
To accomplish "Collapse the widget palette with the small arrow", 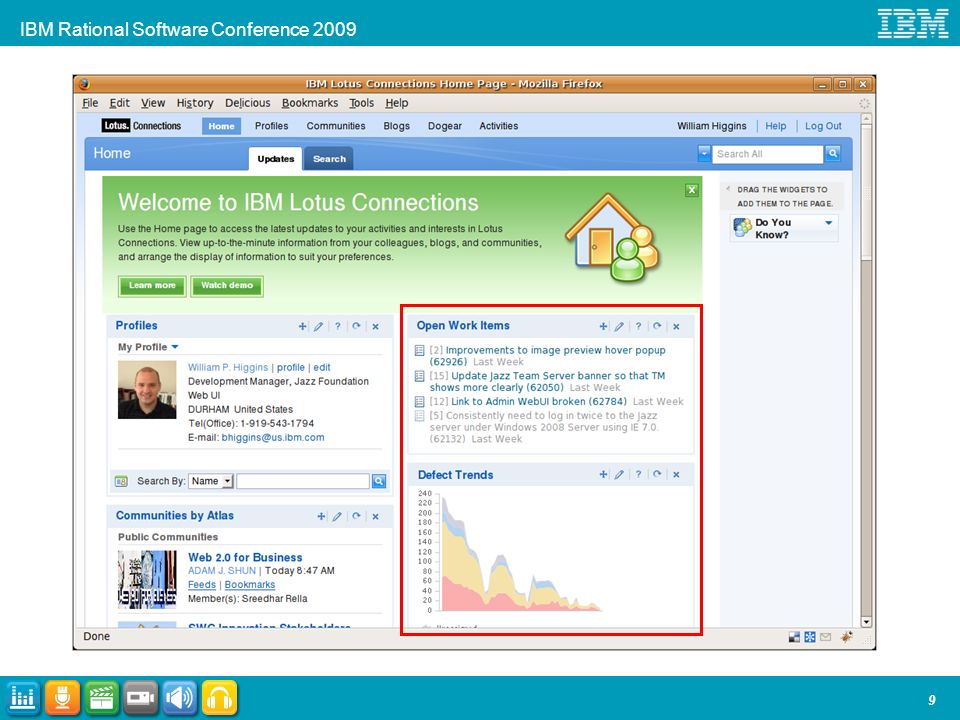I will click(x=728, y=189).
